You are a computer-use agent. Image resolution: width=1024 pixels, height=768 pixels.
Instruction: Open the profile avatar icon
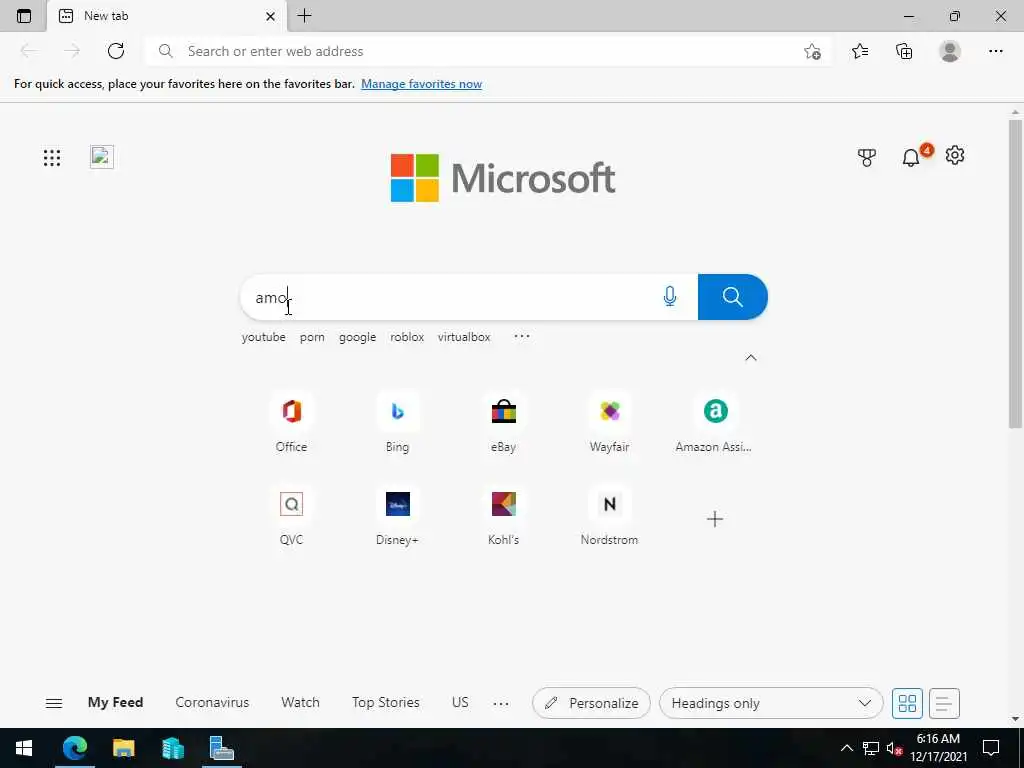(x=950, y=51)
